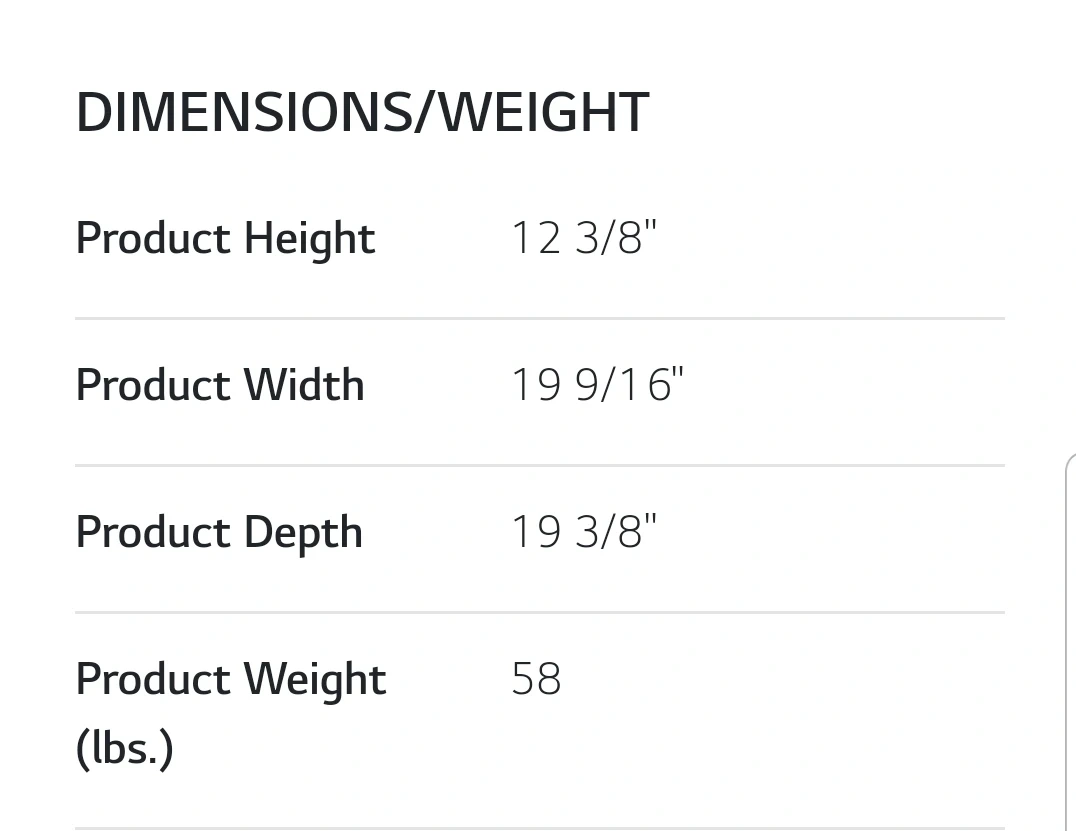Screen dimensions: 1076x831
Task: Click the 9/16 fraction in the width row
Action: tap(622, 386)
